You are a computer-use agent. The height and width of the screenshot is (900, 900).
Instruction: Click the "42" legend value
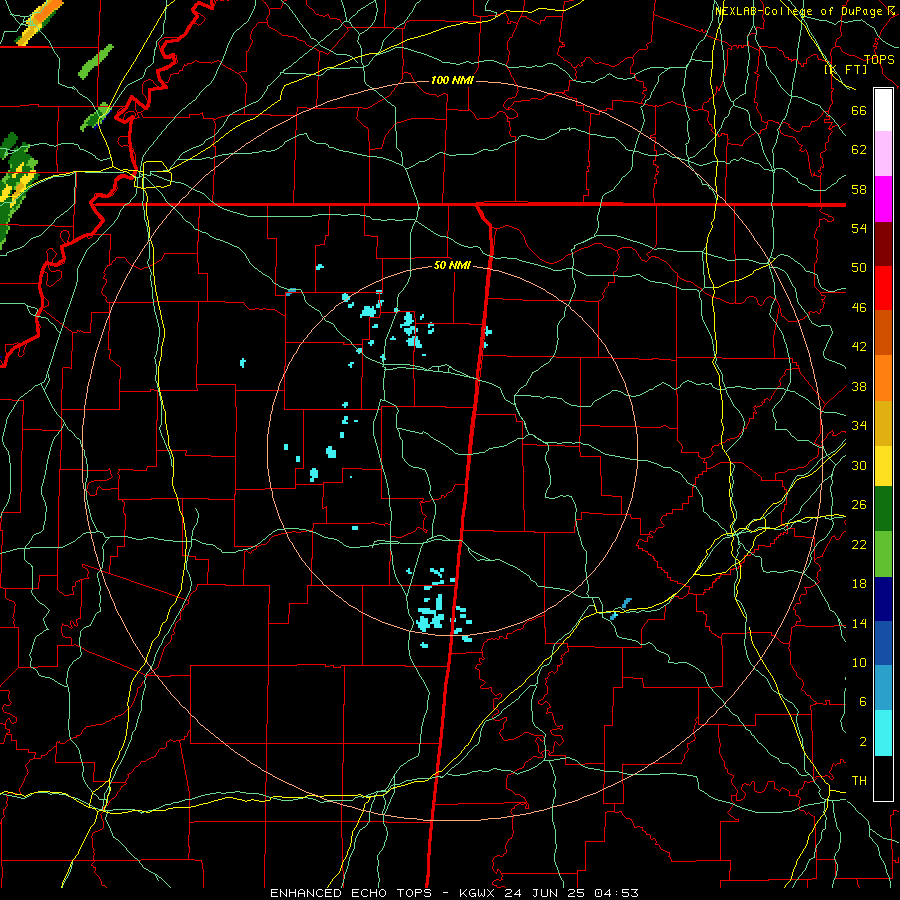(859, 347)
